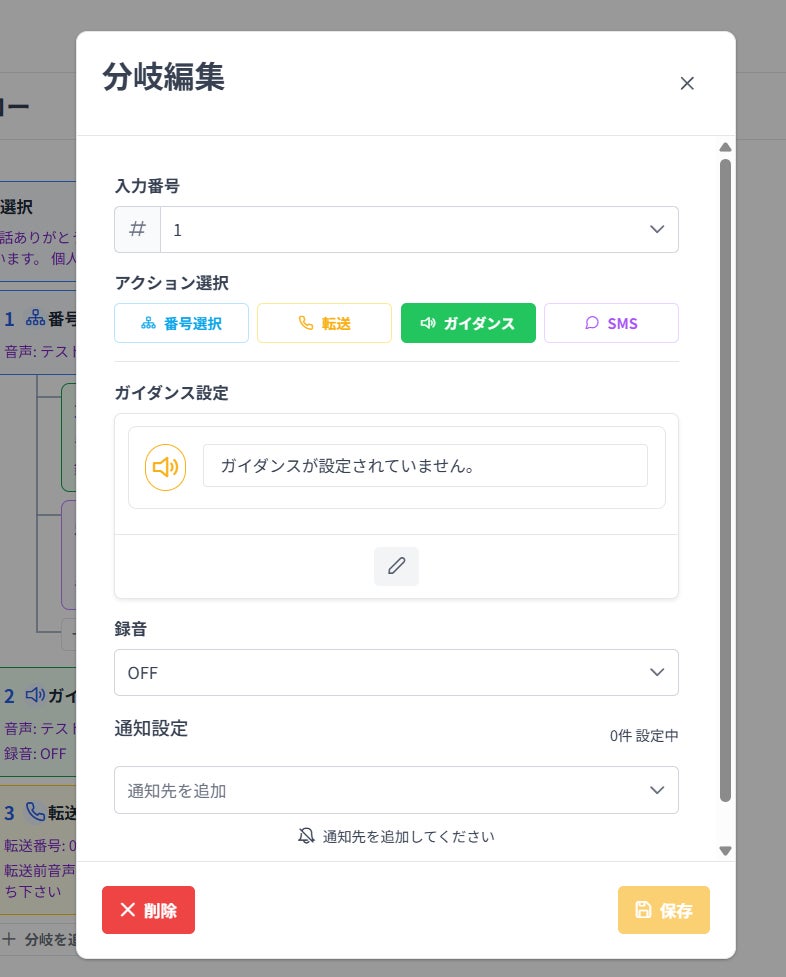The height and width of the screenshot is (977, 786).
Task: Click the 通知先を追加してください hint text
Action: (x=408, y=836)
